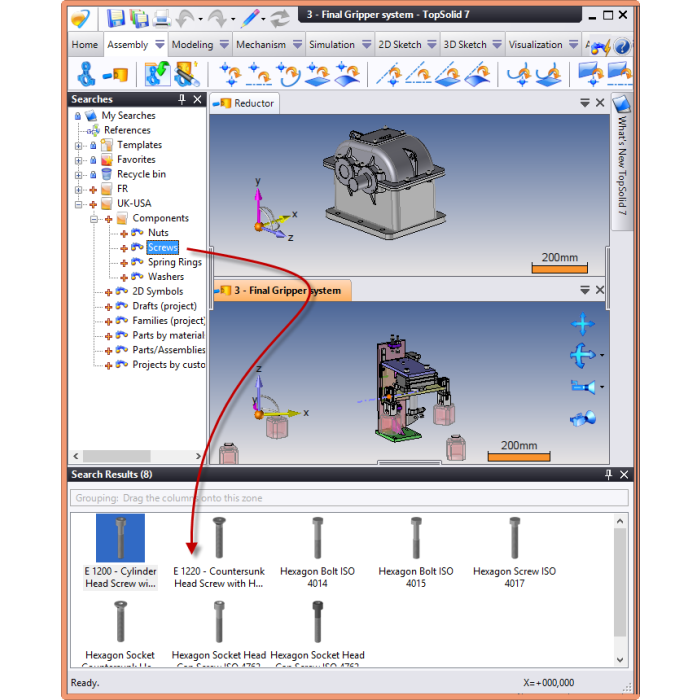Click the Edit pencil icon
Image resolution: width=700 pixels, height=700 pixels.
click(x=250, y=19)
